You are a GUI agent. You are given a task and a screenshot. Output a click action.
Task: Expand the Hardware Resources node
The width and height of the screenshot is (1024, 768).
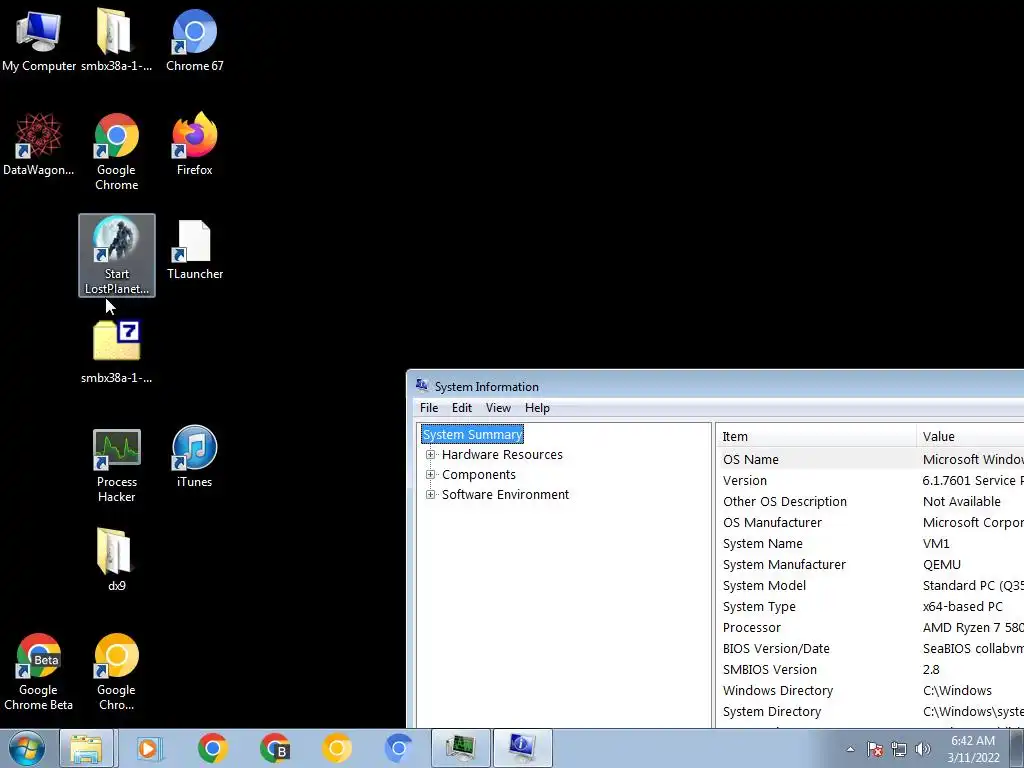[x=430, y=455]
